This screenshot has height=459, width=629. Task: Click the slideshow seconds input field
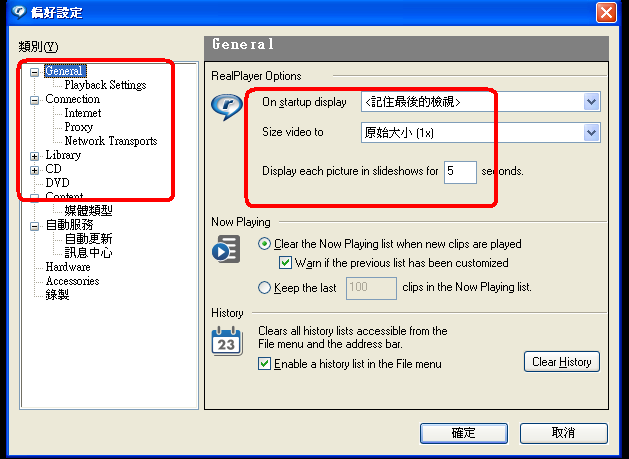click(x=460, y=172)
